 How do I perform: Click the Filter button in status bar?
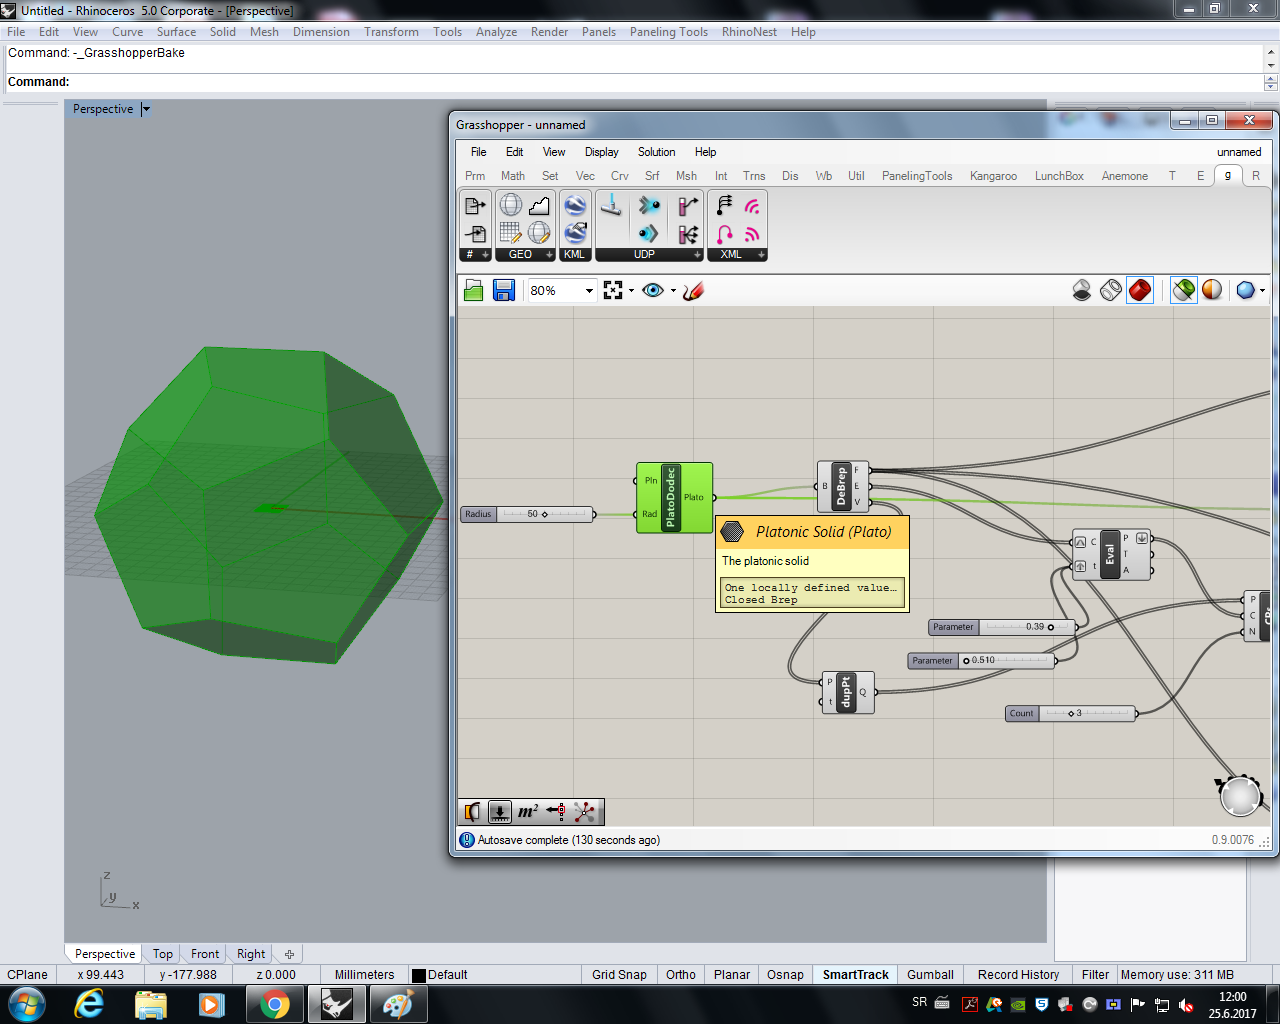[x=1095, y=974]
